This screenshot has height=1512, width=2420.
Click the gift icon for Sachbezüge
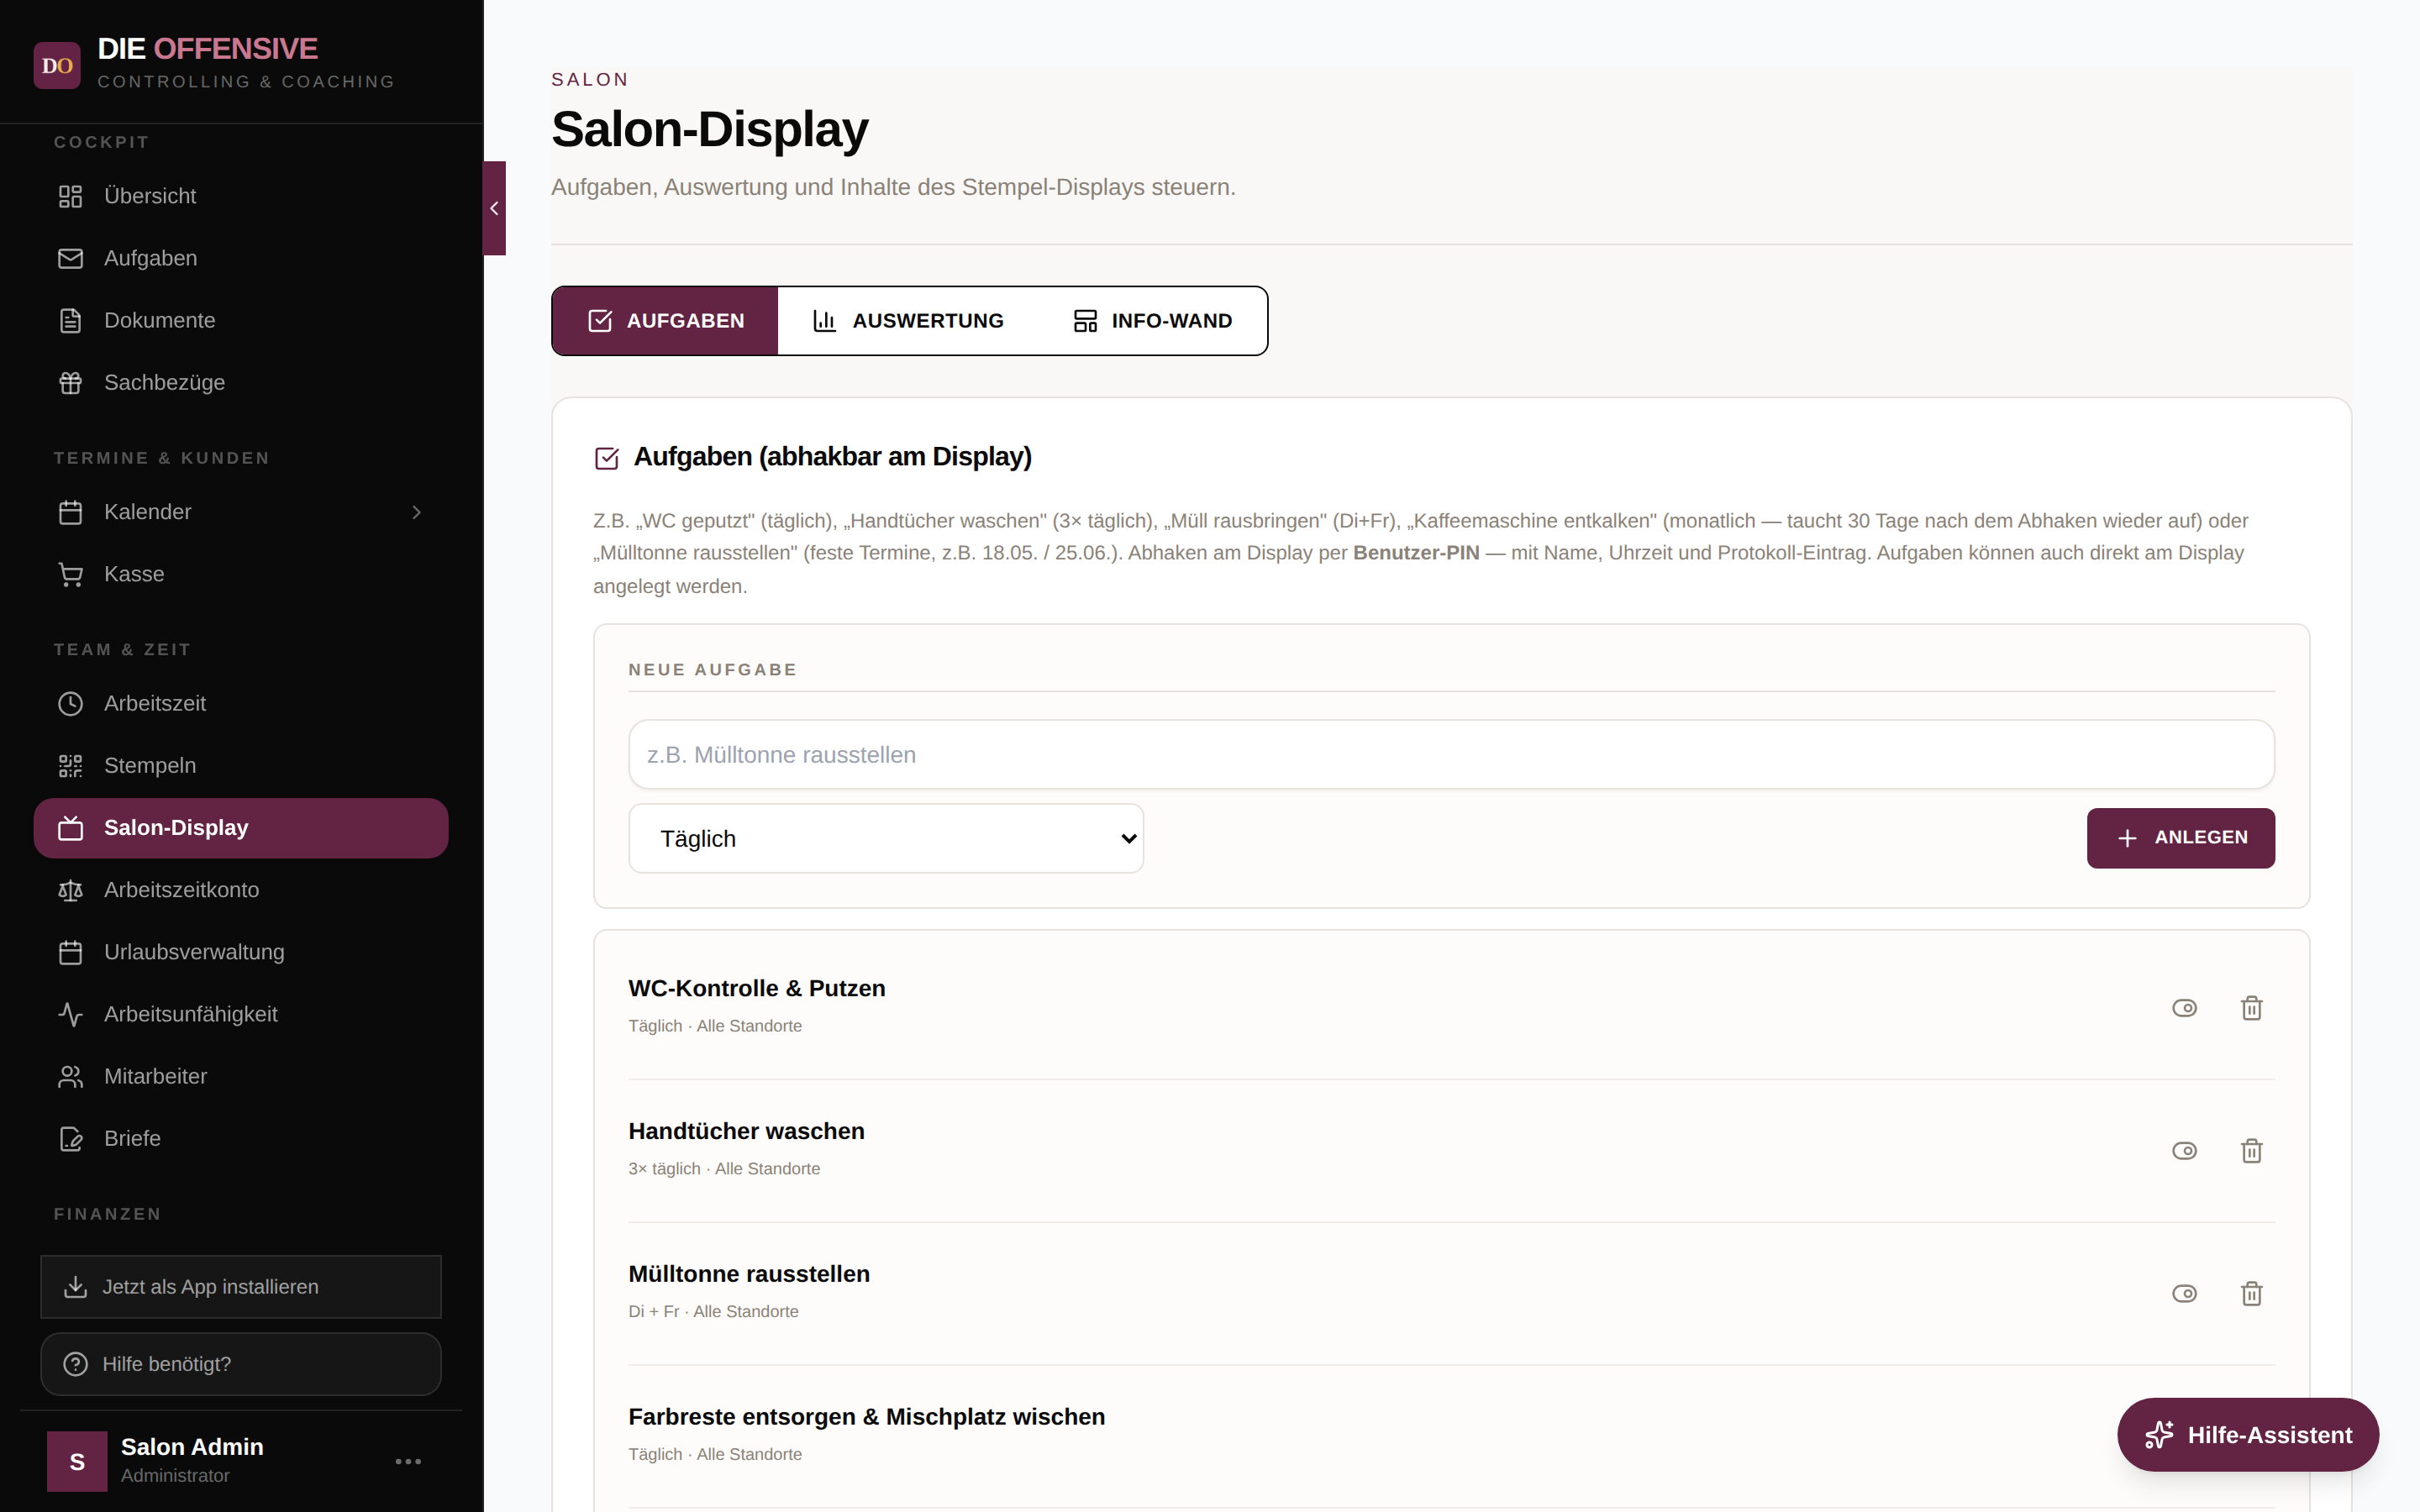click(70, 383)
